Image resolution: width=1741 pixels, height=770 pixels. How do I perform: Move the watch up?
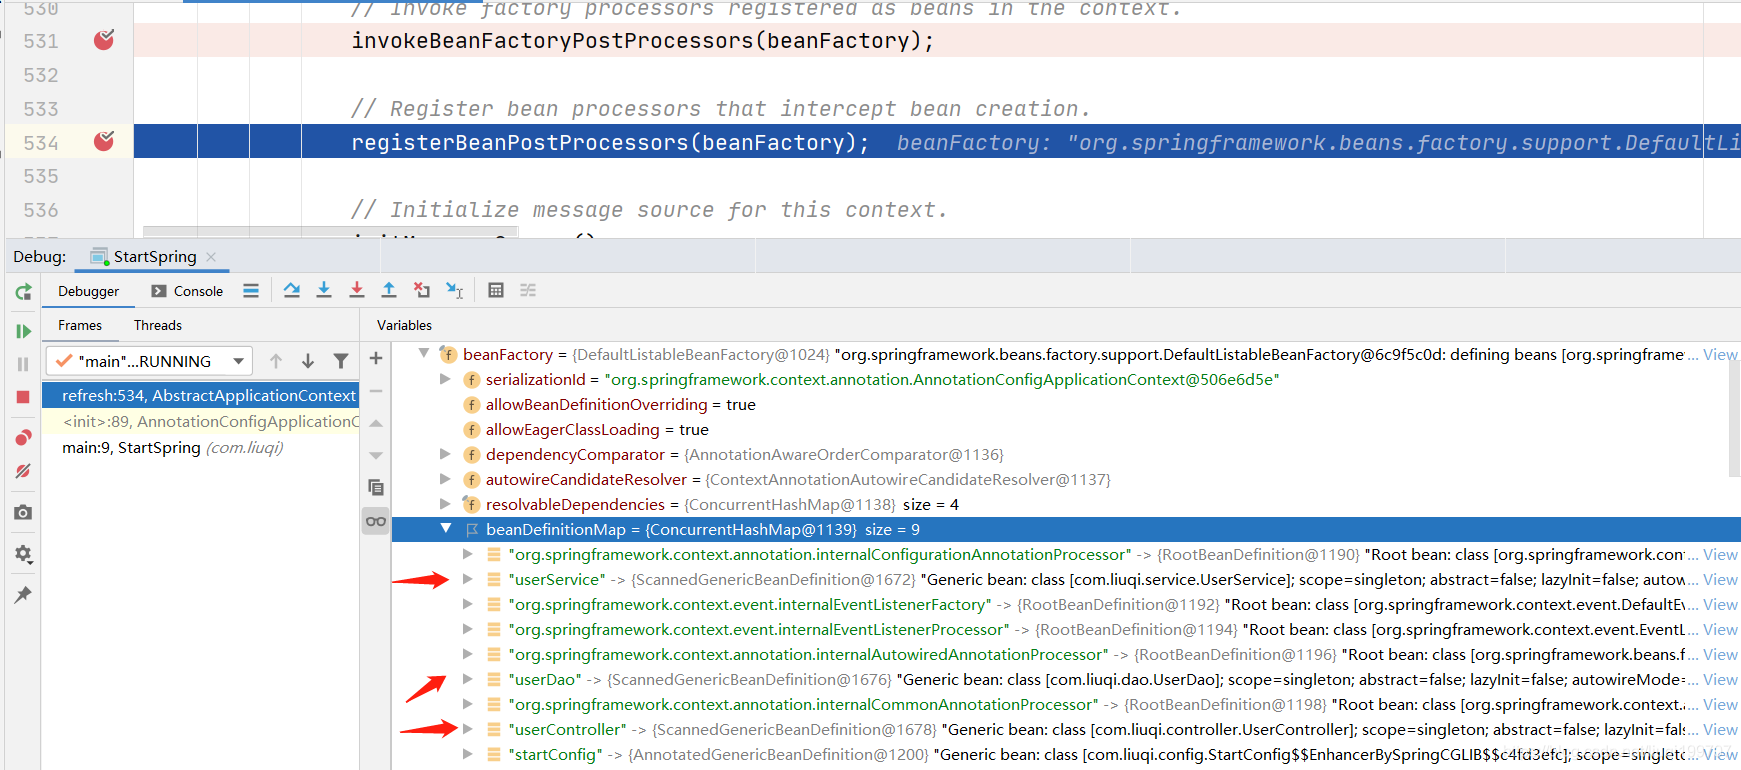coord(376,423)
